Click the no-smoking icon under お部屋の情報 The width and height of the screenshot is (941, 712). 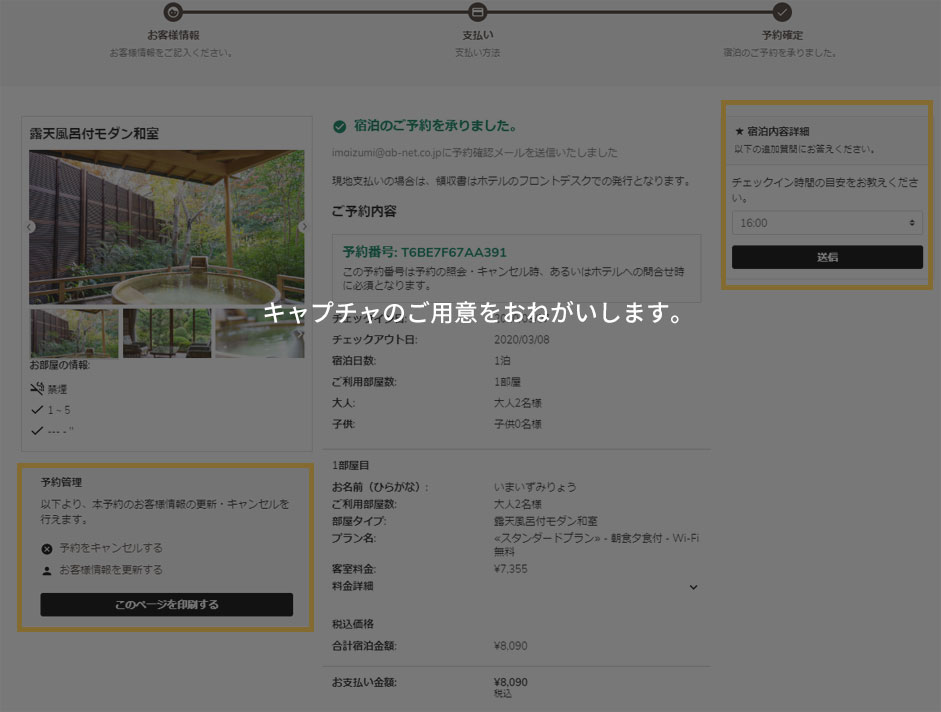(x=37, y=386)
